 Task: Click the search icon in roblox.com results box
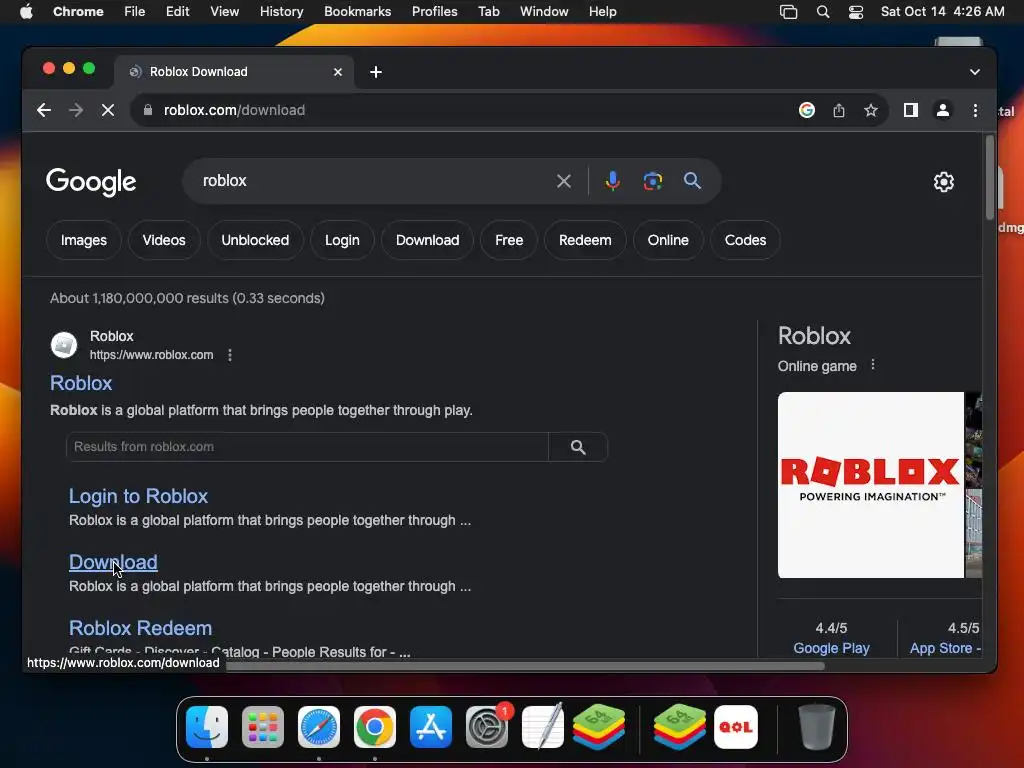point(577,447)
